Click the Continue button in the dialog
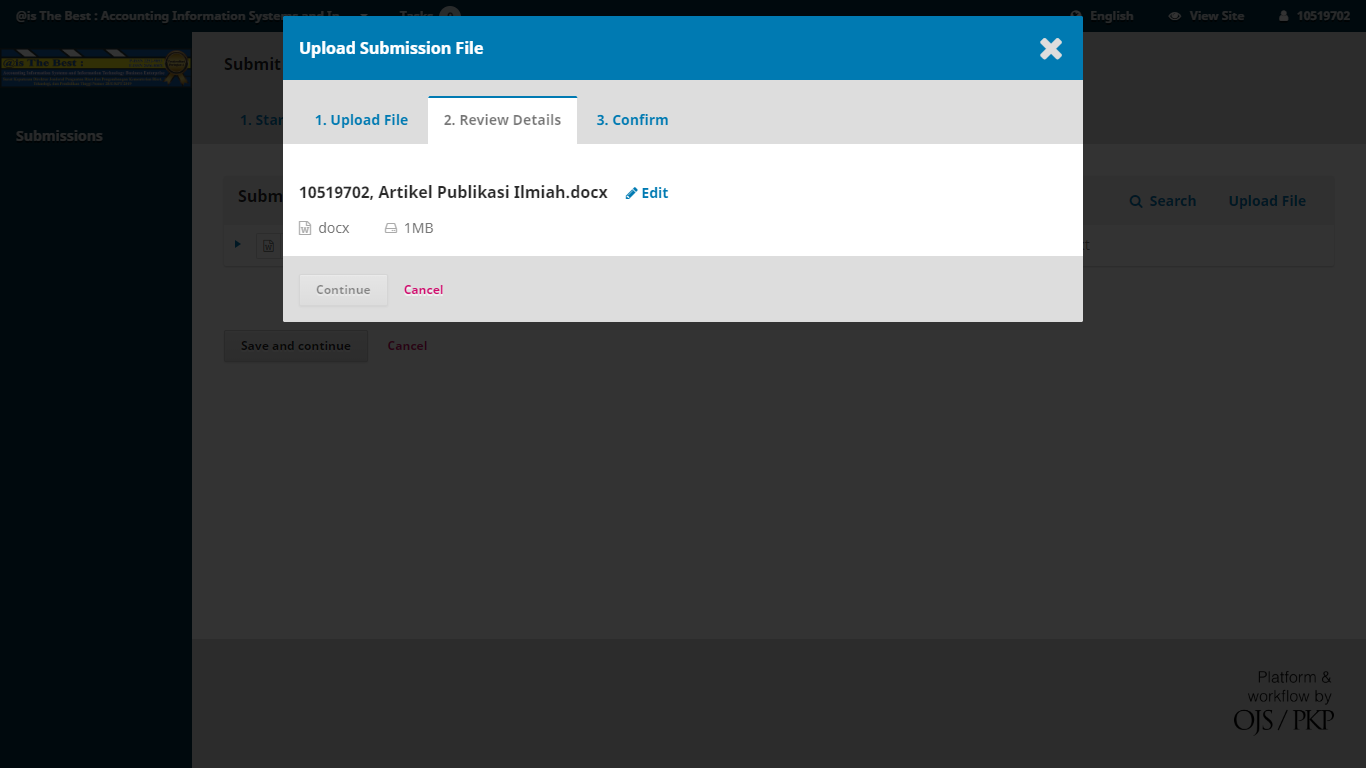1366x768 pixels. pyautogui.click(x=343, y=290)
